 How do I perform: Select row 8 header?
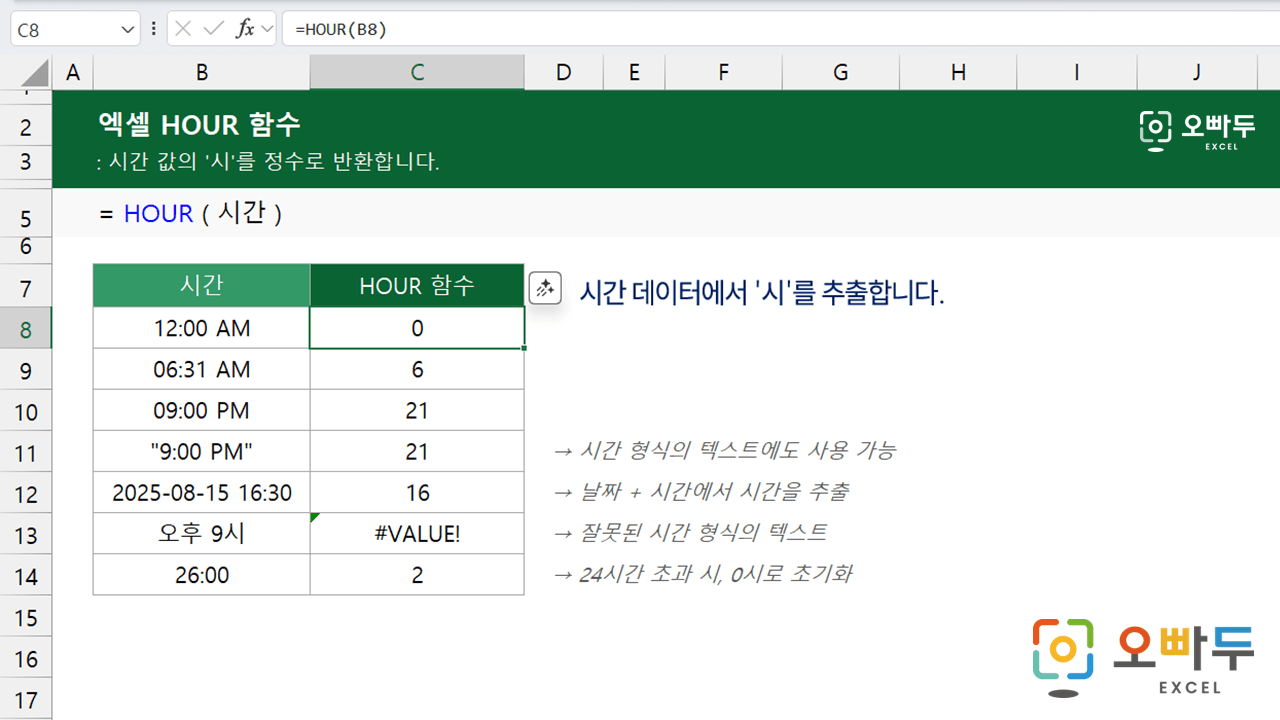[26, 329]
